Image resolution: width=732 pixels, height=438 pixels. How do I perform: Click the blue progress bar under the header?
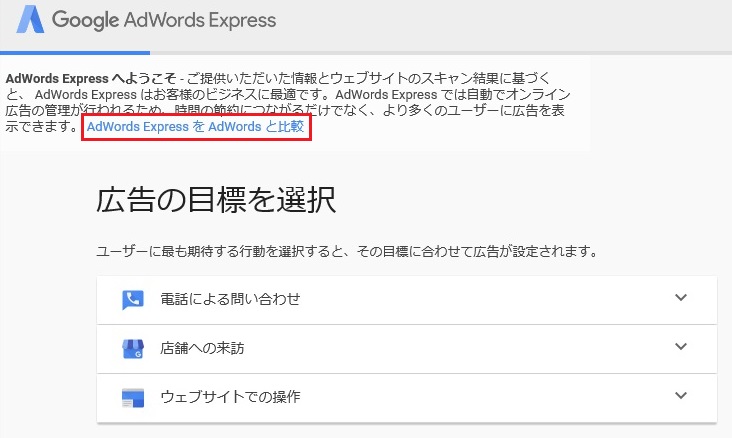(75, 53)
